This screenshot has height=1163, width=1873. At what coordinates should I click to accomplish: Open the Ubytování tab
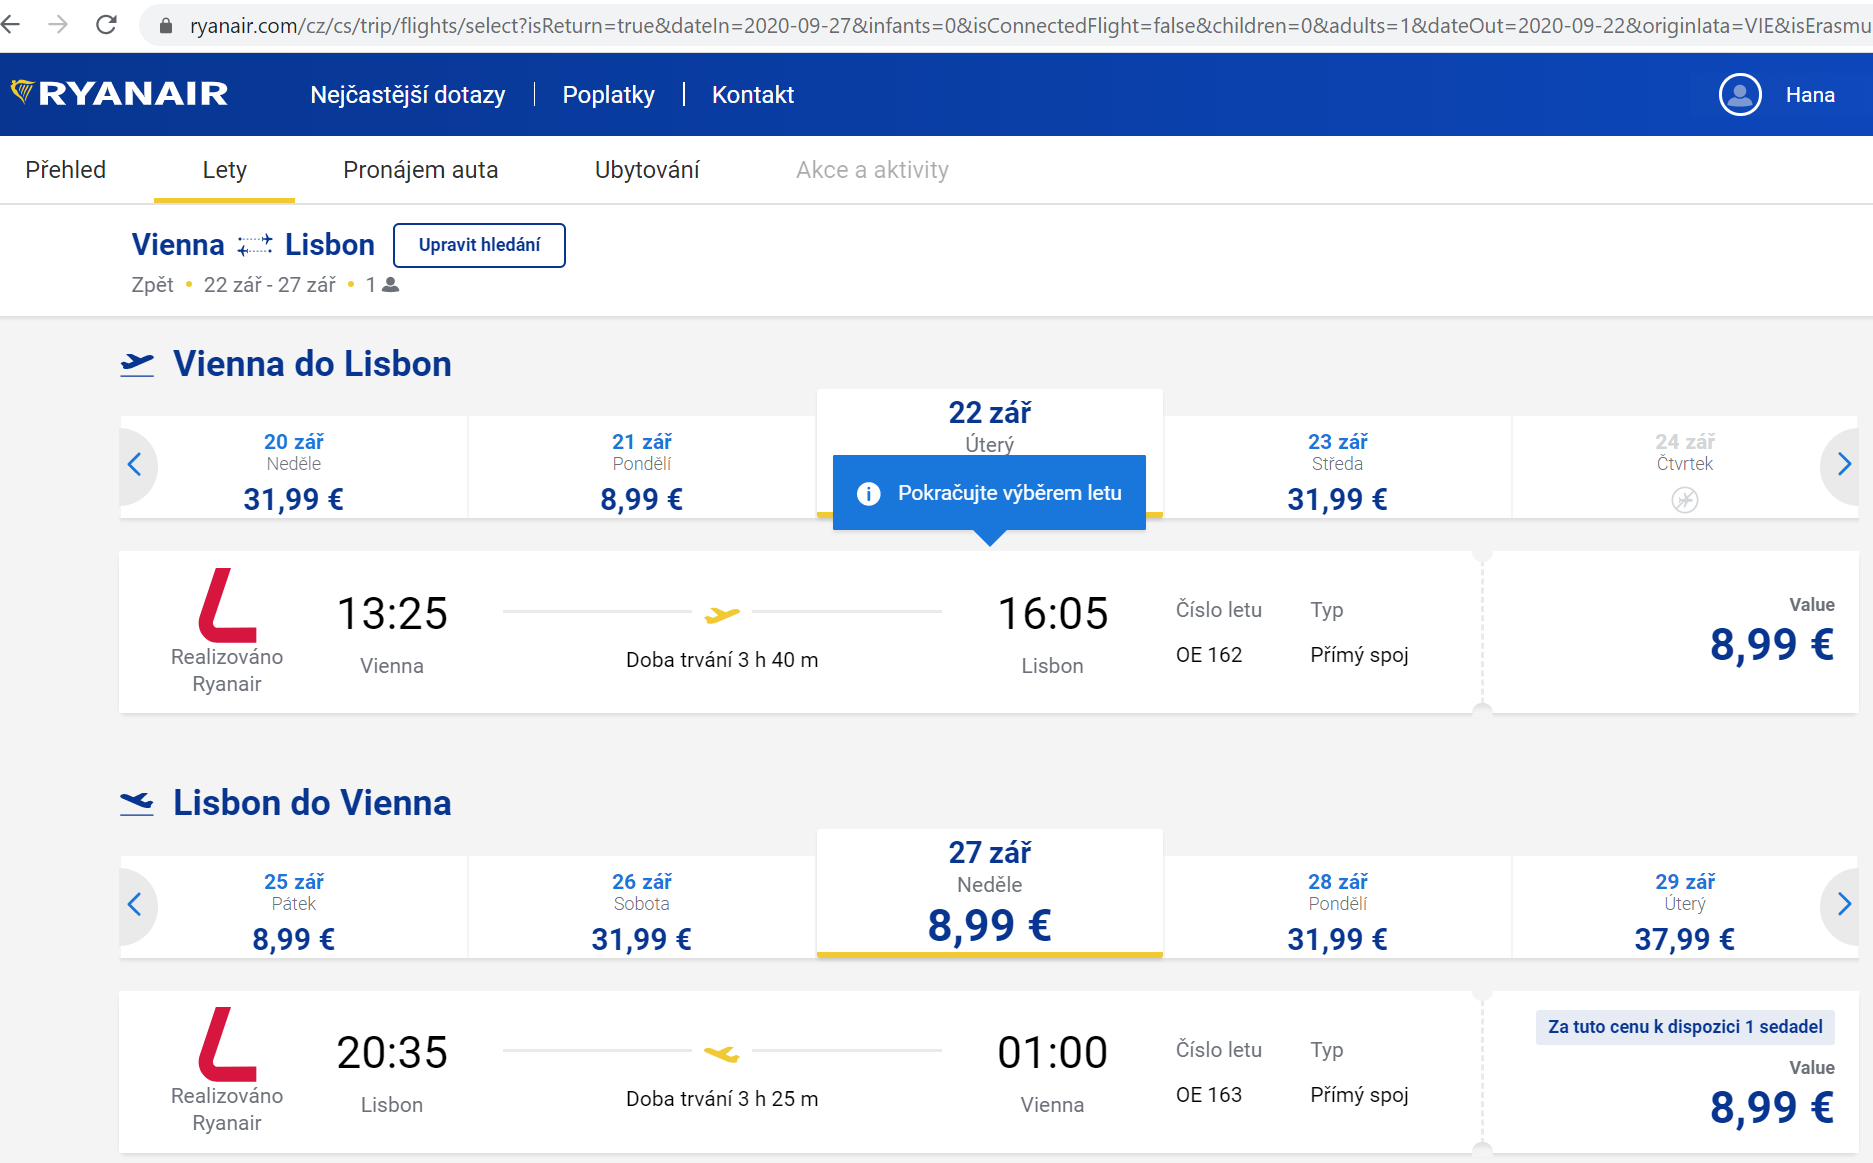pyautogui.click(x=647, y=170)
